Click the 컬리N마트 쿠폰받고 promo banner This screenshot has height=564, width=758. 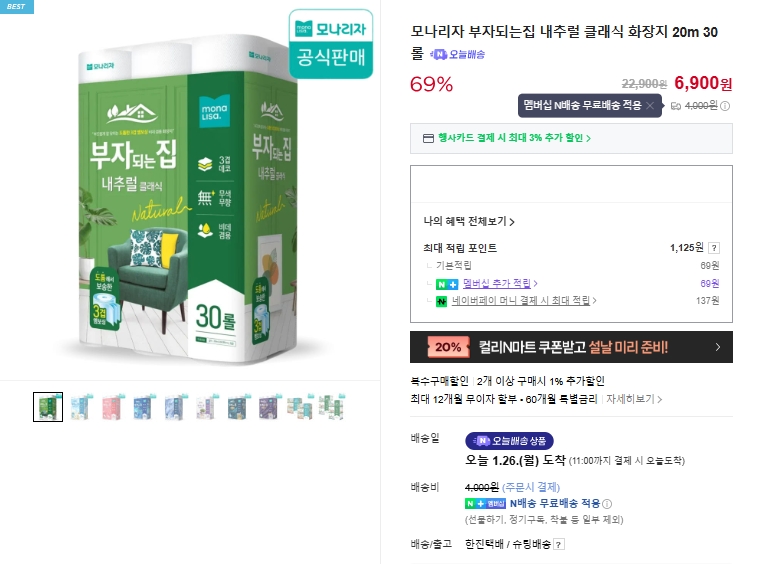tap(571, 347)
